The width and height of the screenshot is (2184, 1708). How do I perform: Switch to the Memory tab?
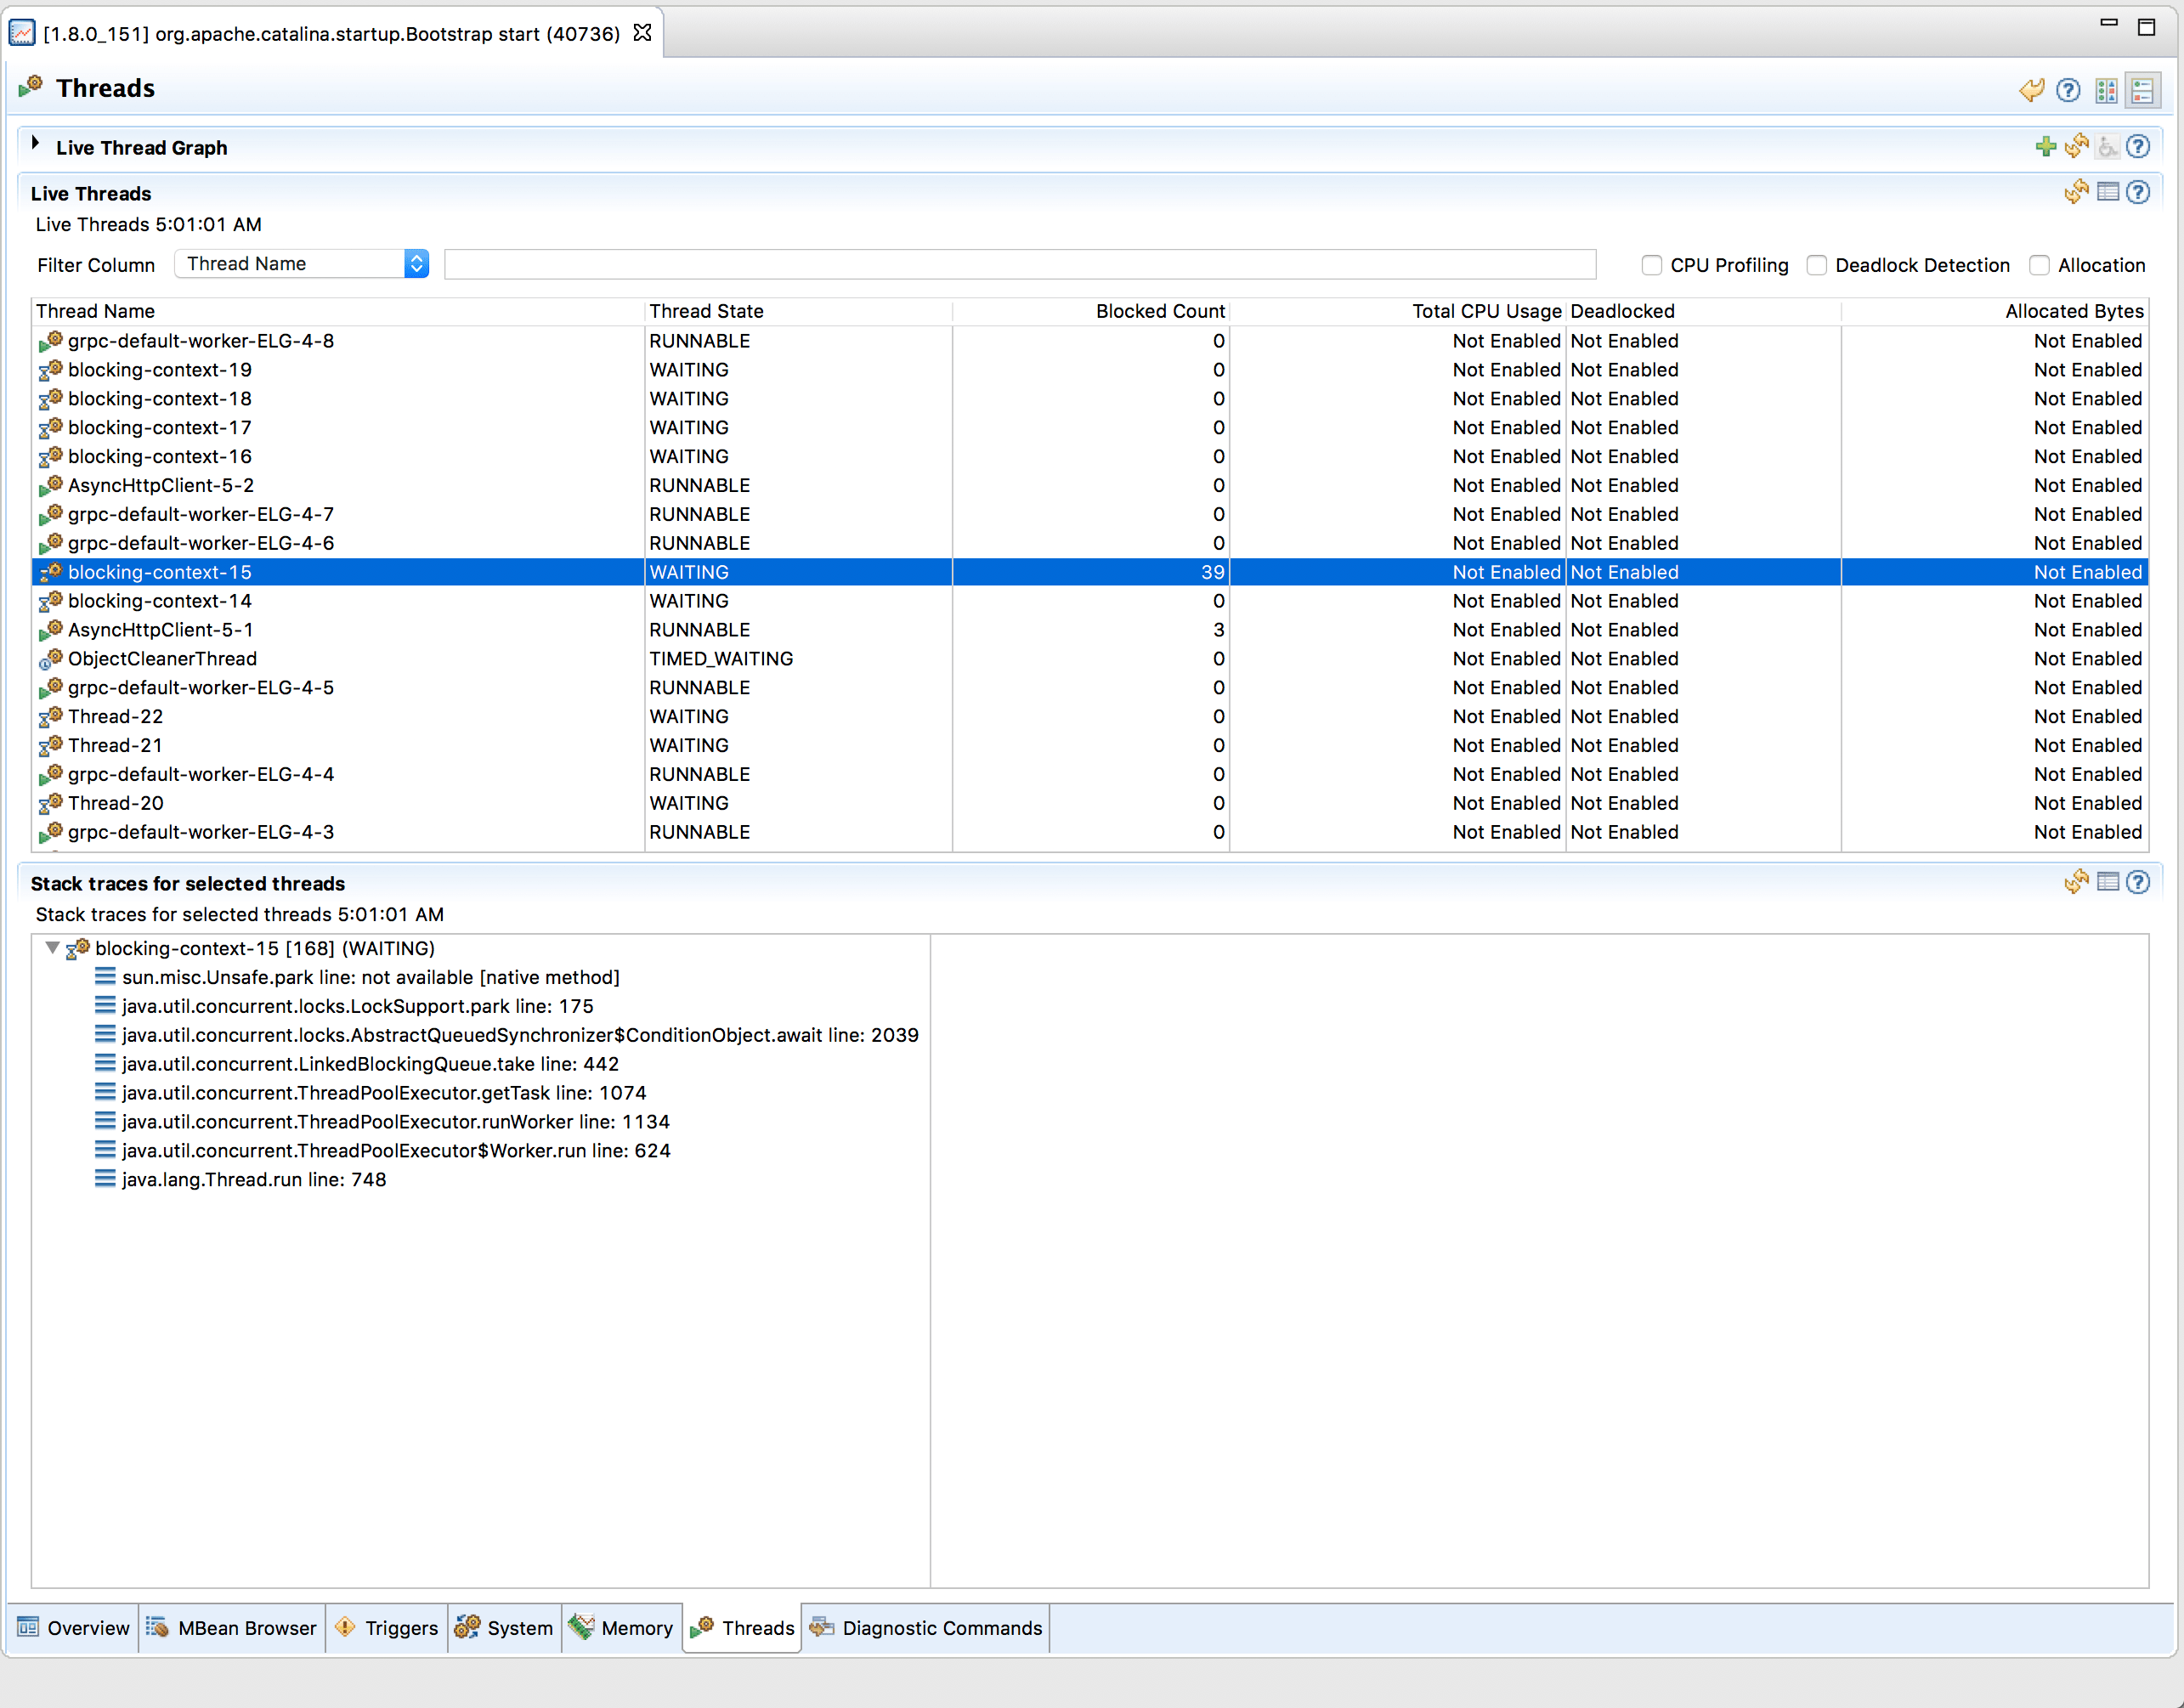pos(622,1628)
